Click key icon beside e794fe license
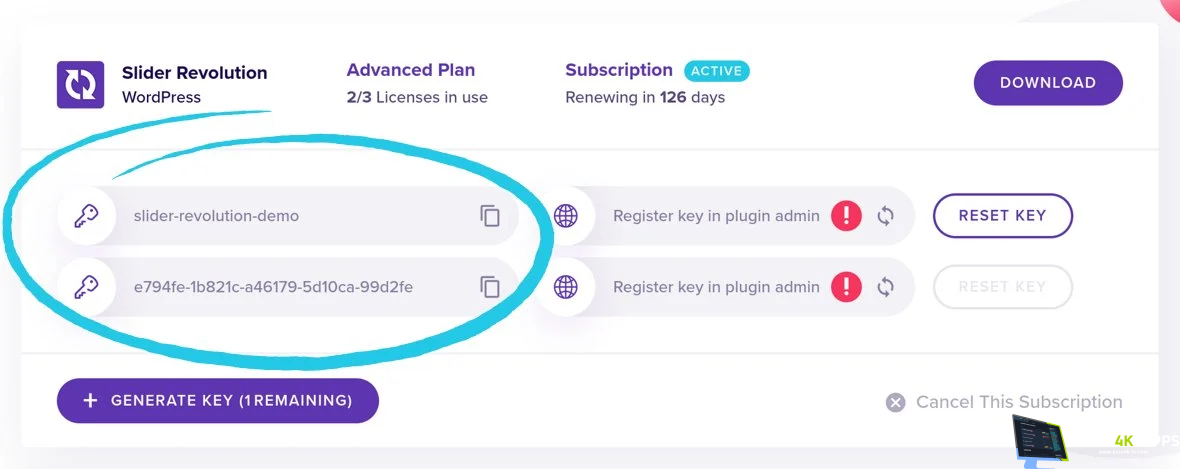Viewport: 1180px width, 469px height. point(86,287)
